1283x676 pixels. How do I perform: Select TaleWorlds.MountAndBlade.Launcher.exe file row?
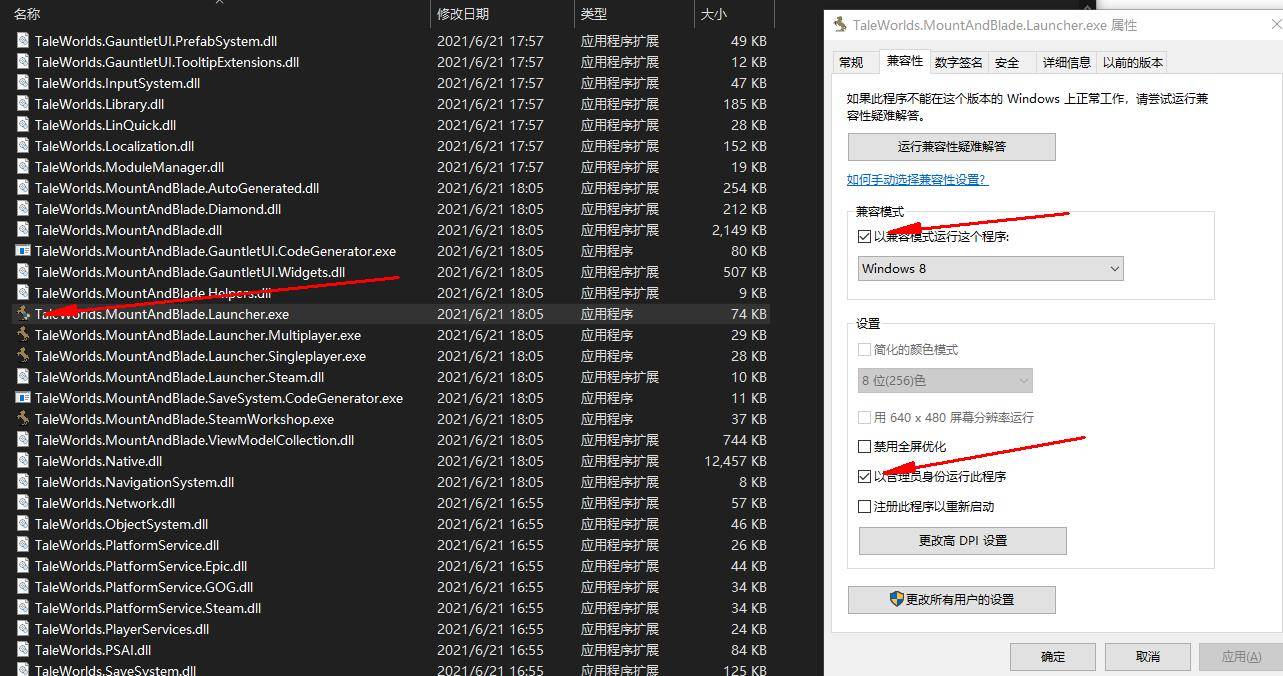pyautogui.click(x=392, y=314)
